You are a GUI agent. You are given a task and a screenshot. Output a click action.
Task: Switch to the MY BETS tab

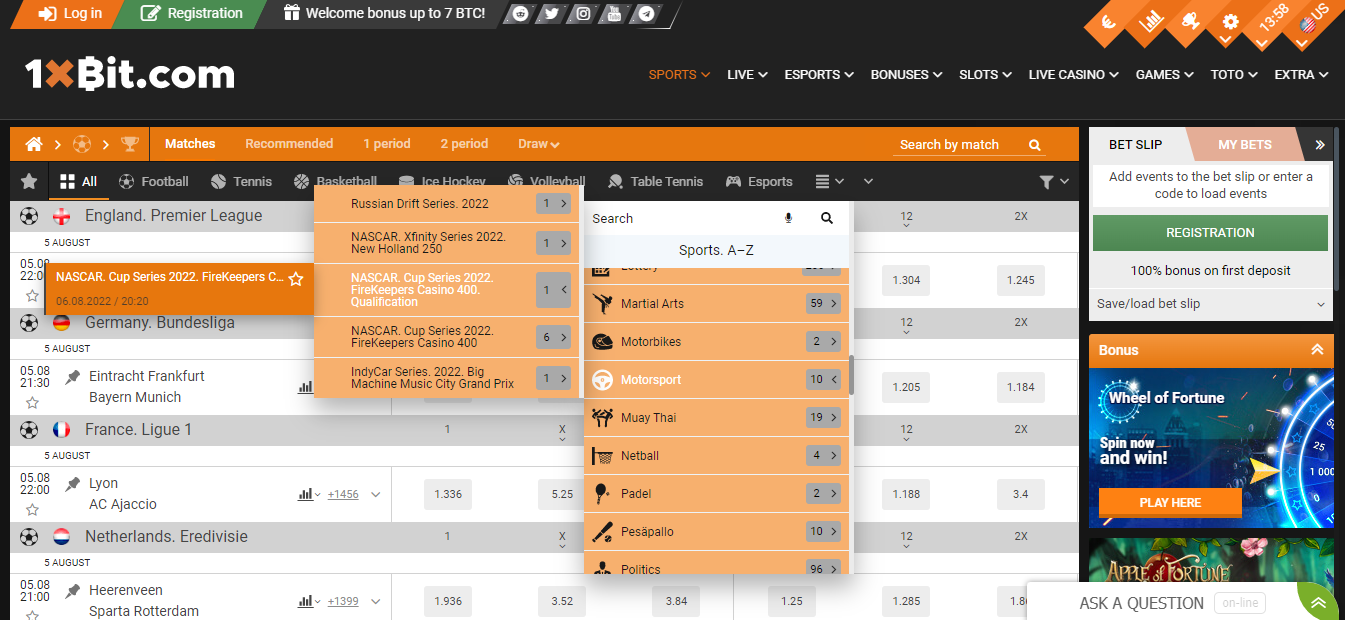[x=1245, y=143]
